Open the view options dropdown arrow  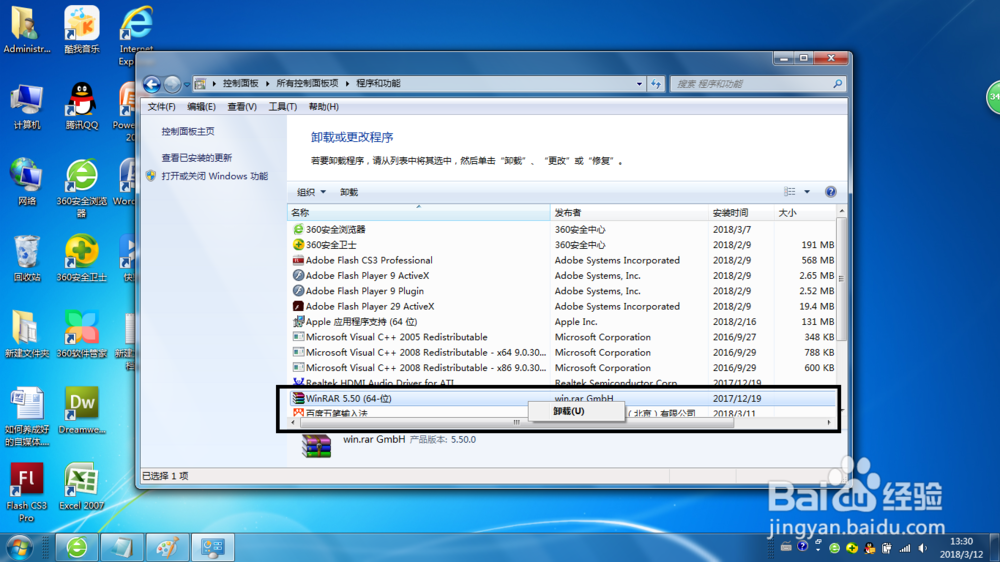coord(807,192)
